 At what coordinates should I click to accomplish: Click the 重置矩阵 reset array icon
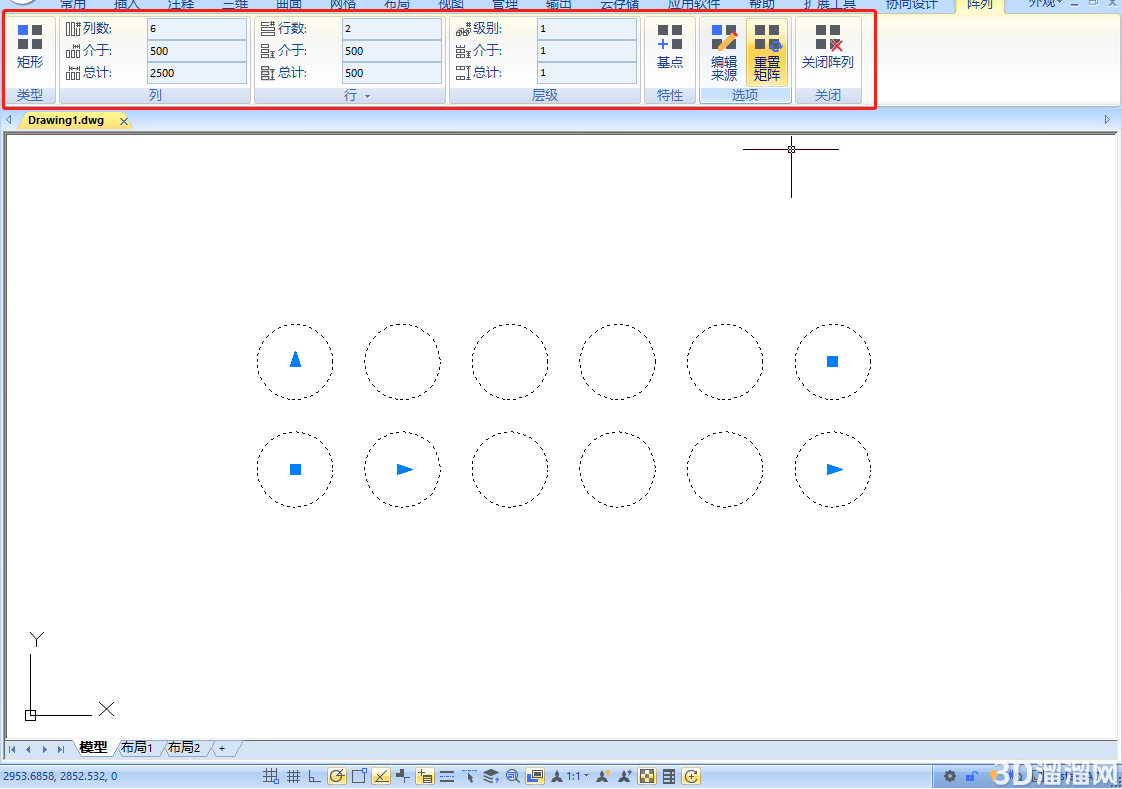click(766, 52)
